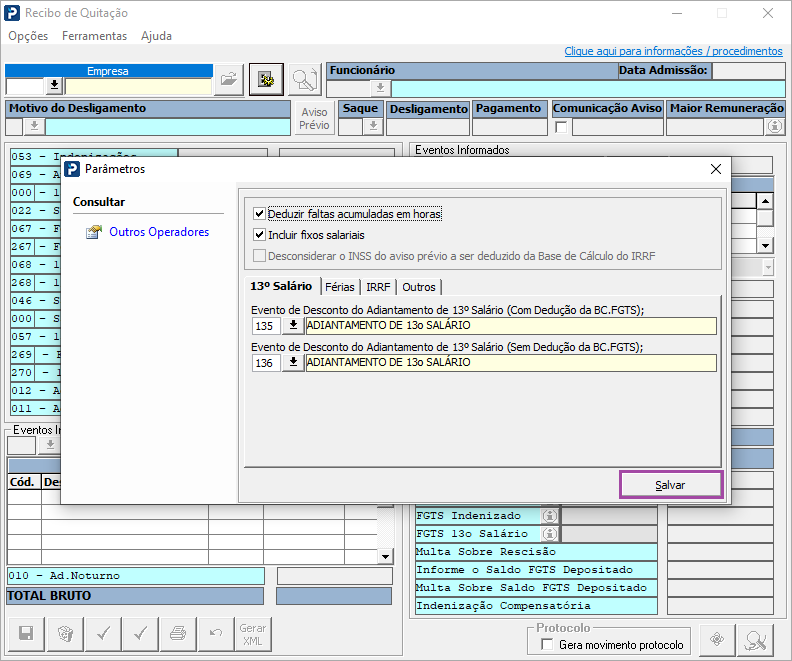This screenshot has height=661, width=792.
Task: Click the save diskette icon at bottom
Action: [x=26, y=633]
